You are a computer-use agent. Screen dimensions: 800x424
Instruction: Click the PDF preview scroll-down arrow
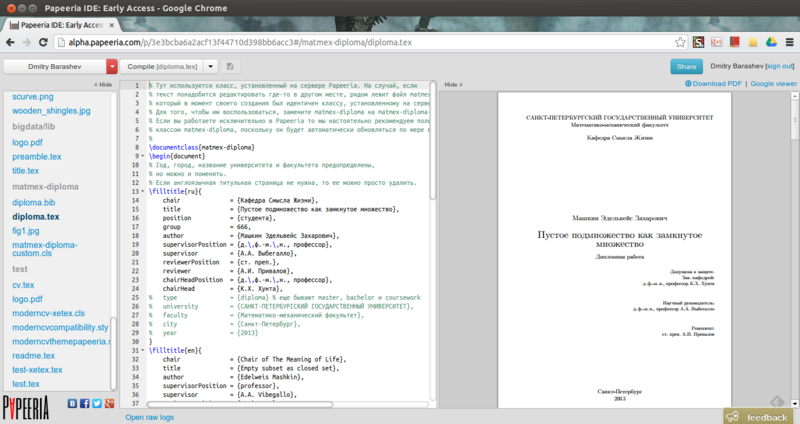795,403
